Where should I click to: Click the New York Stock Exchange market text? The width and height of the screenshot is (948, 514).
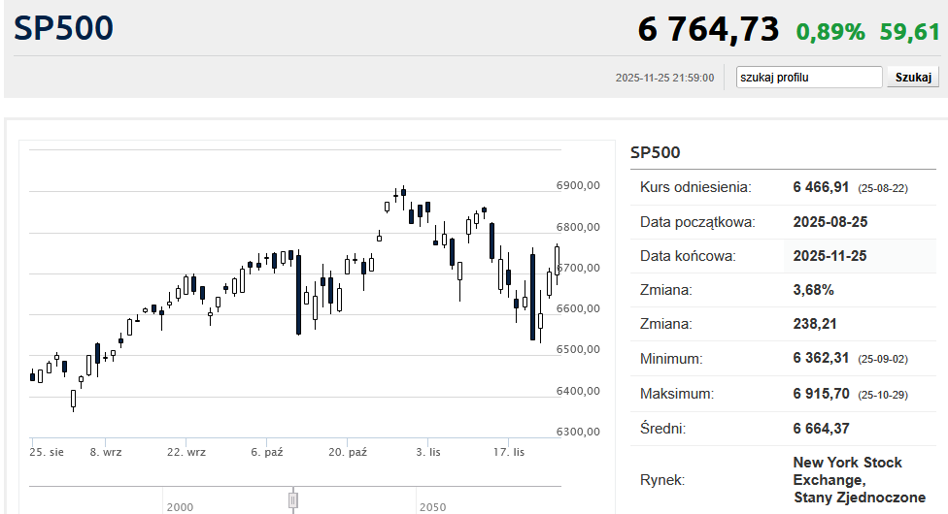(847, 479)
